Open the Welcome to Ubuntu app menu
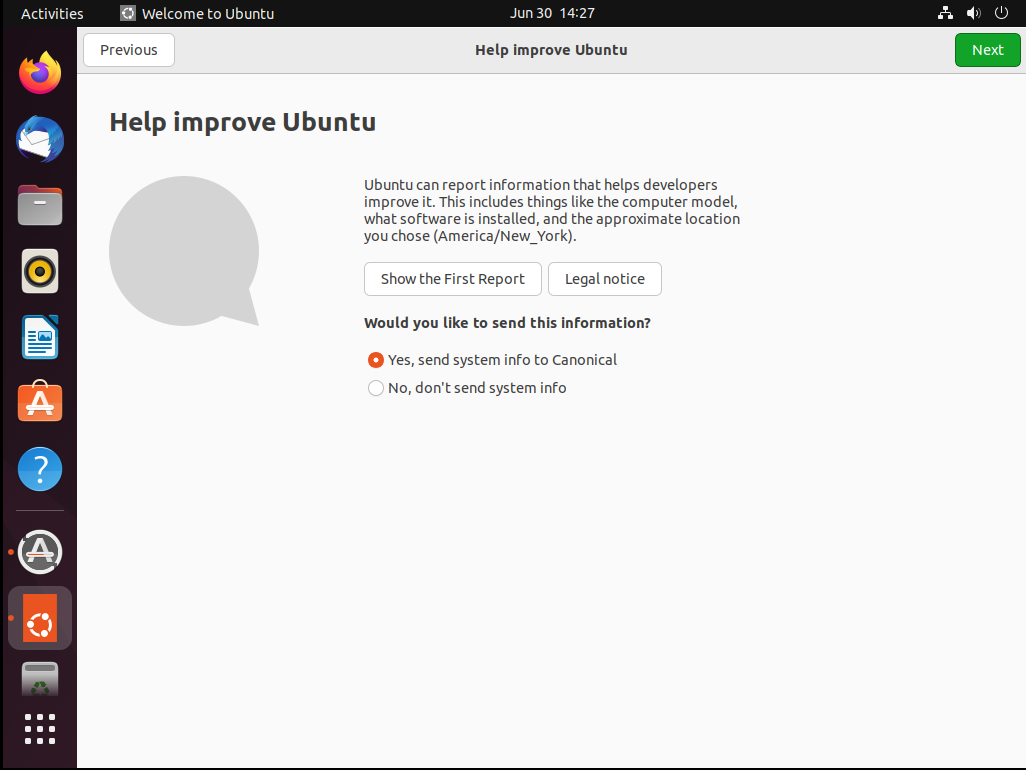Viewport: 1026px width, 770px height. pyautogui.click(x=197, y=14)
